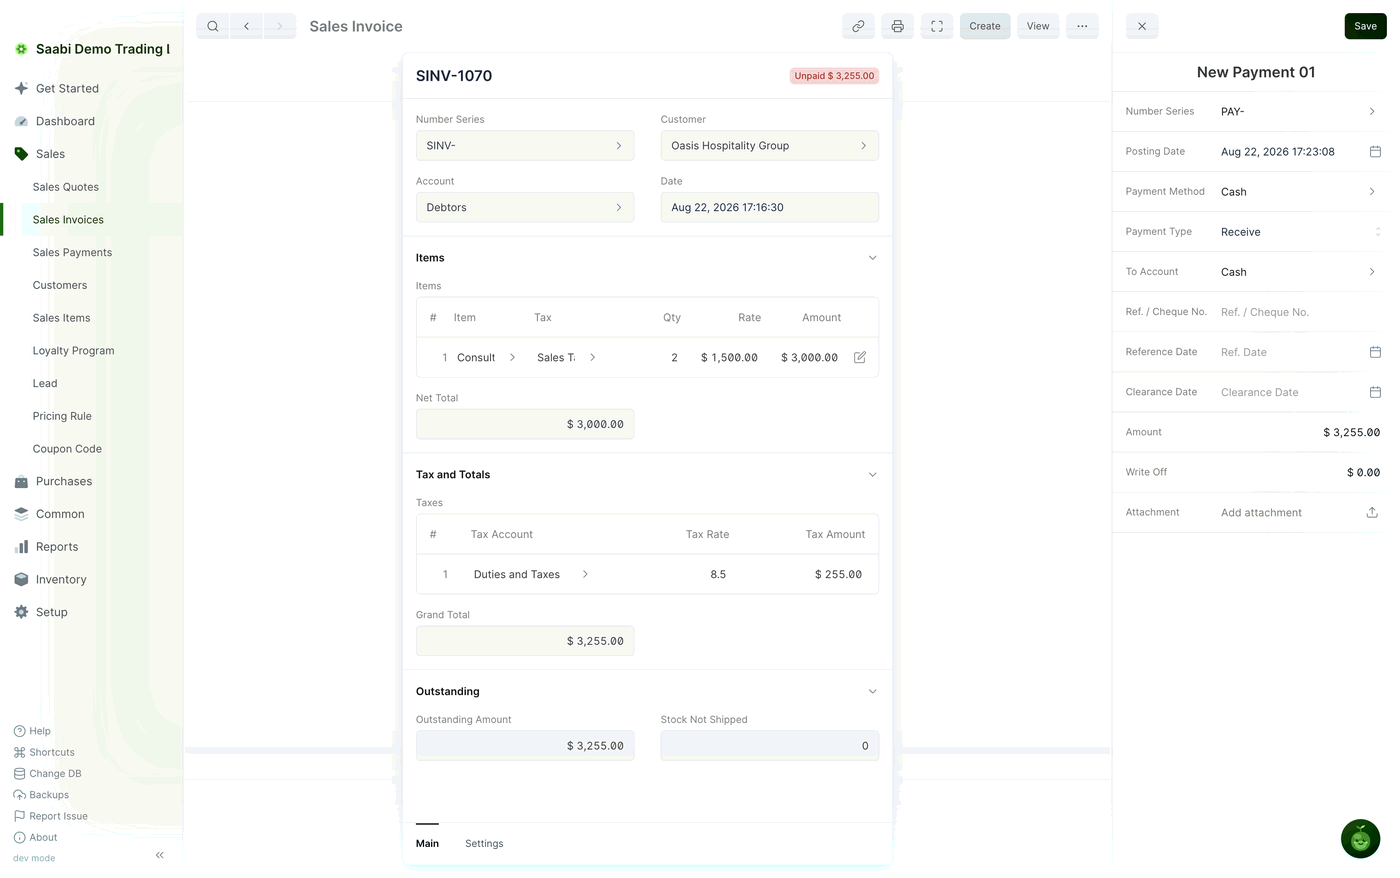
Task: Open calendar for Reference Date
Action: (x=1375, y=352)
